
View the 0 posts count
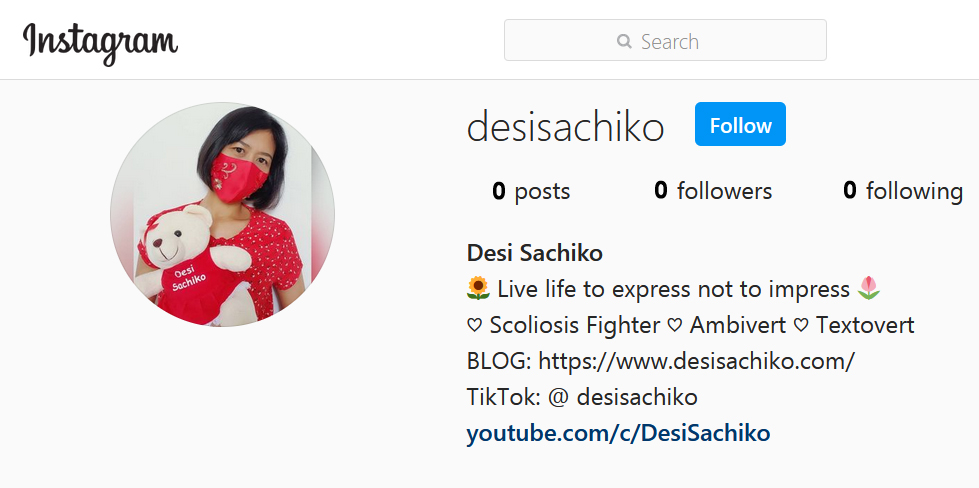point(531,190)
